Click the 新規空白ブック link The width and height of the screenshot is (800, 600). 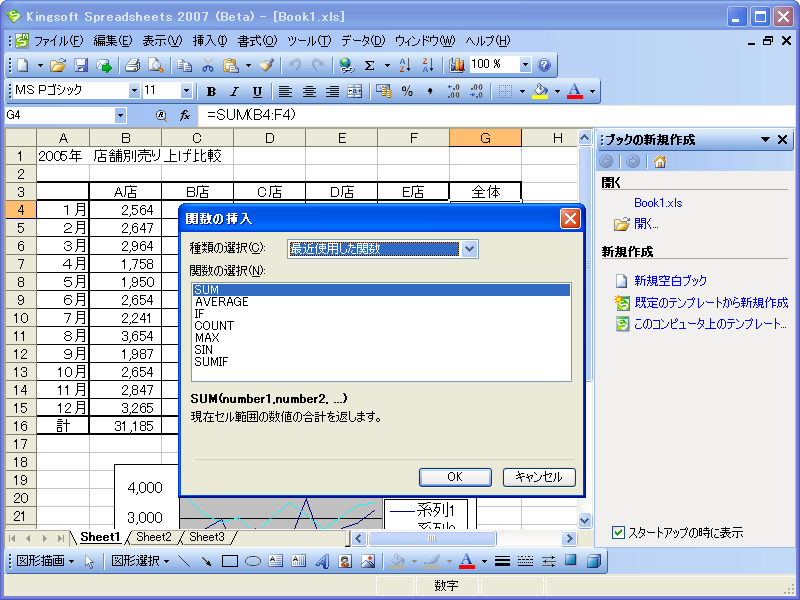pos(670,280)
